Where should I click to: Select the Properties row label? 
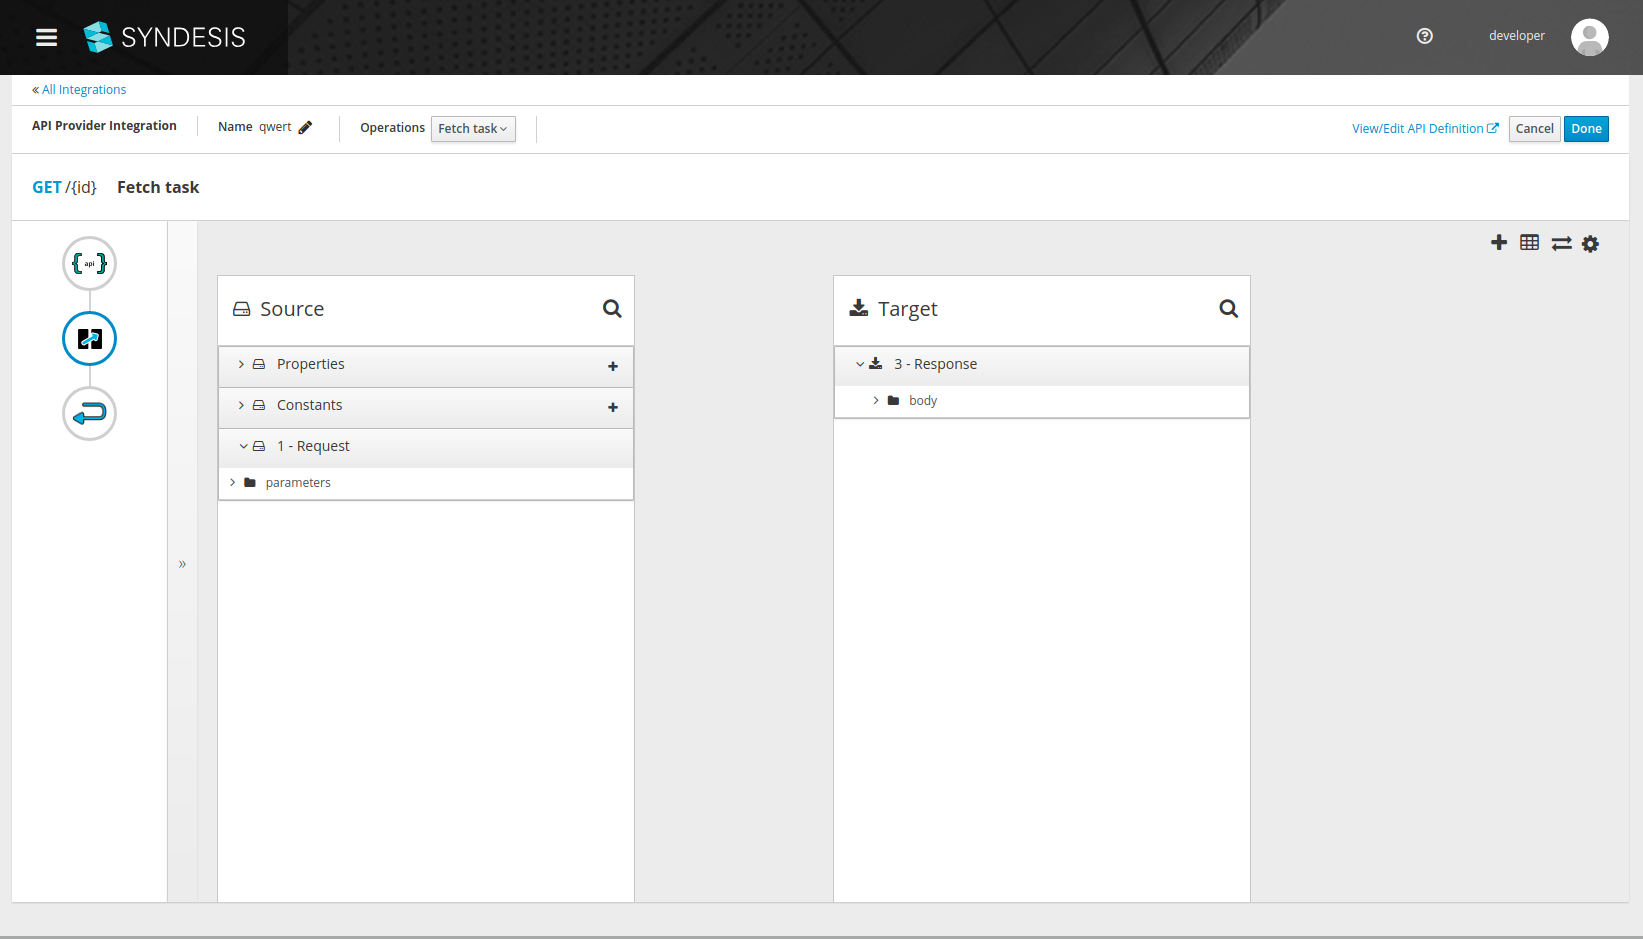coord(310,364)
